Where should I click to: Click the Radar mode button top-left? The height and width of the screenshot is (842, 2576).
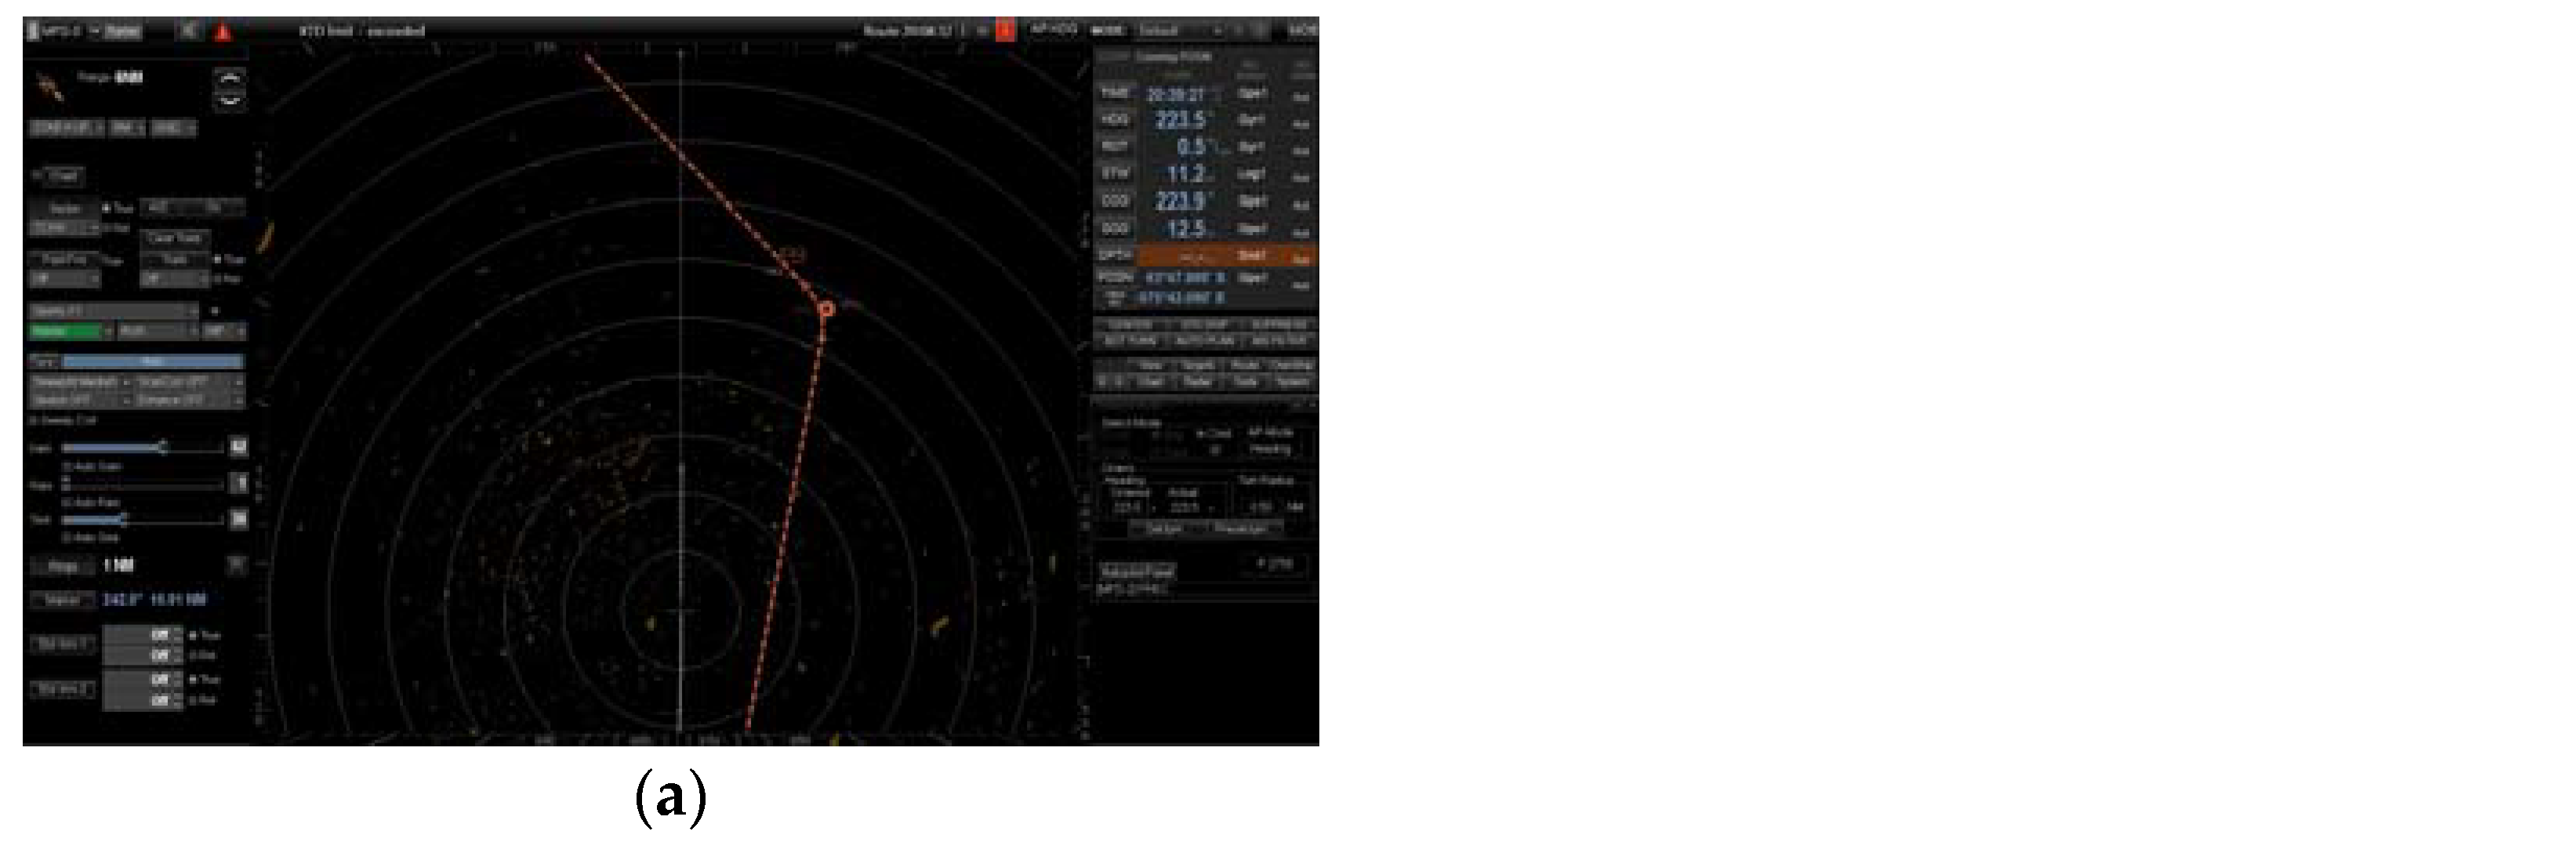pyautogui.click(x=123, y=31)
